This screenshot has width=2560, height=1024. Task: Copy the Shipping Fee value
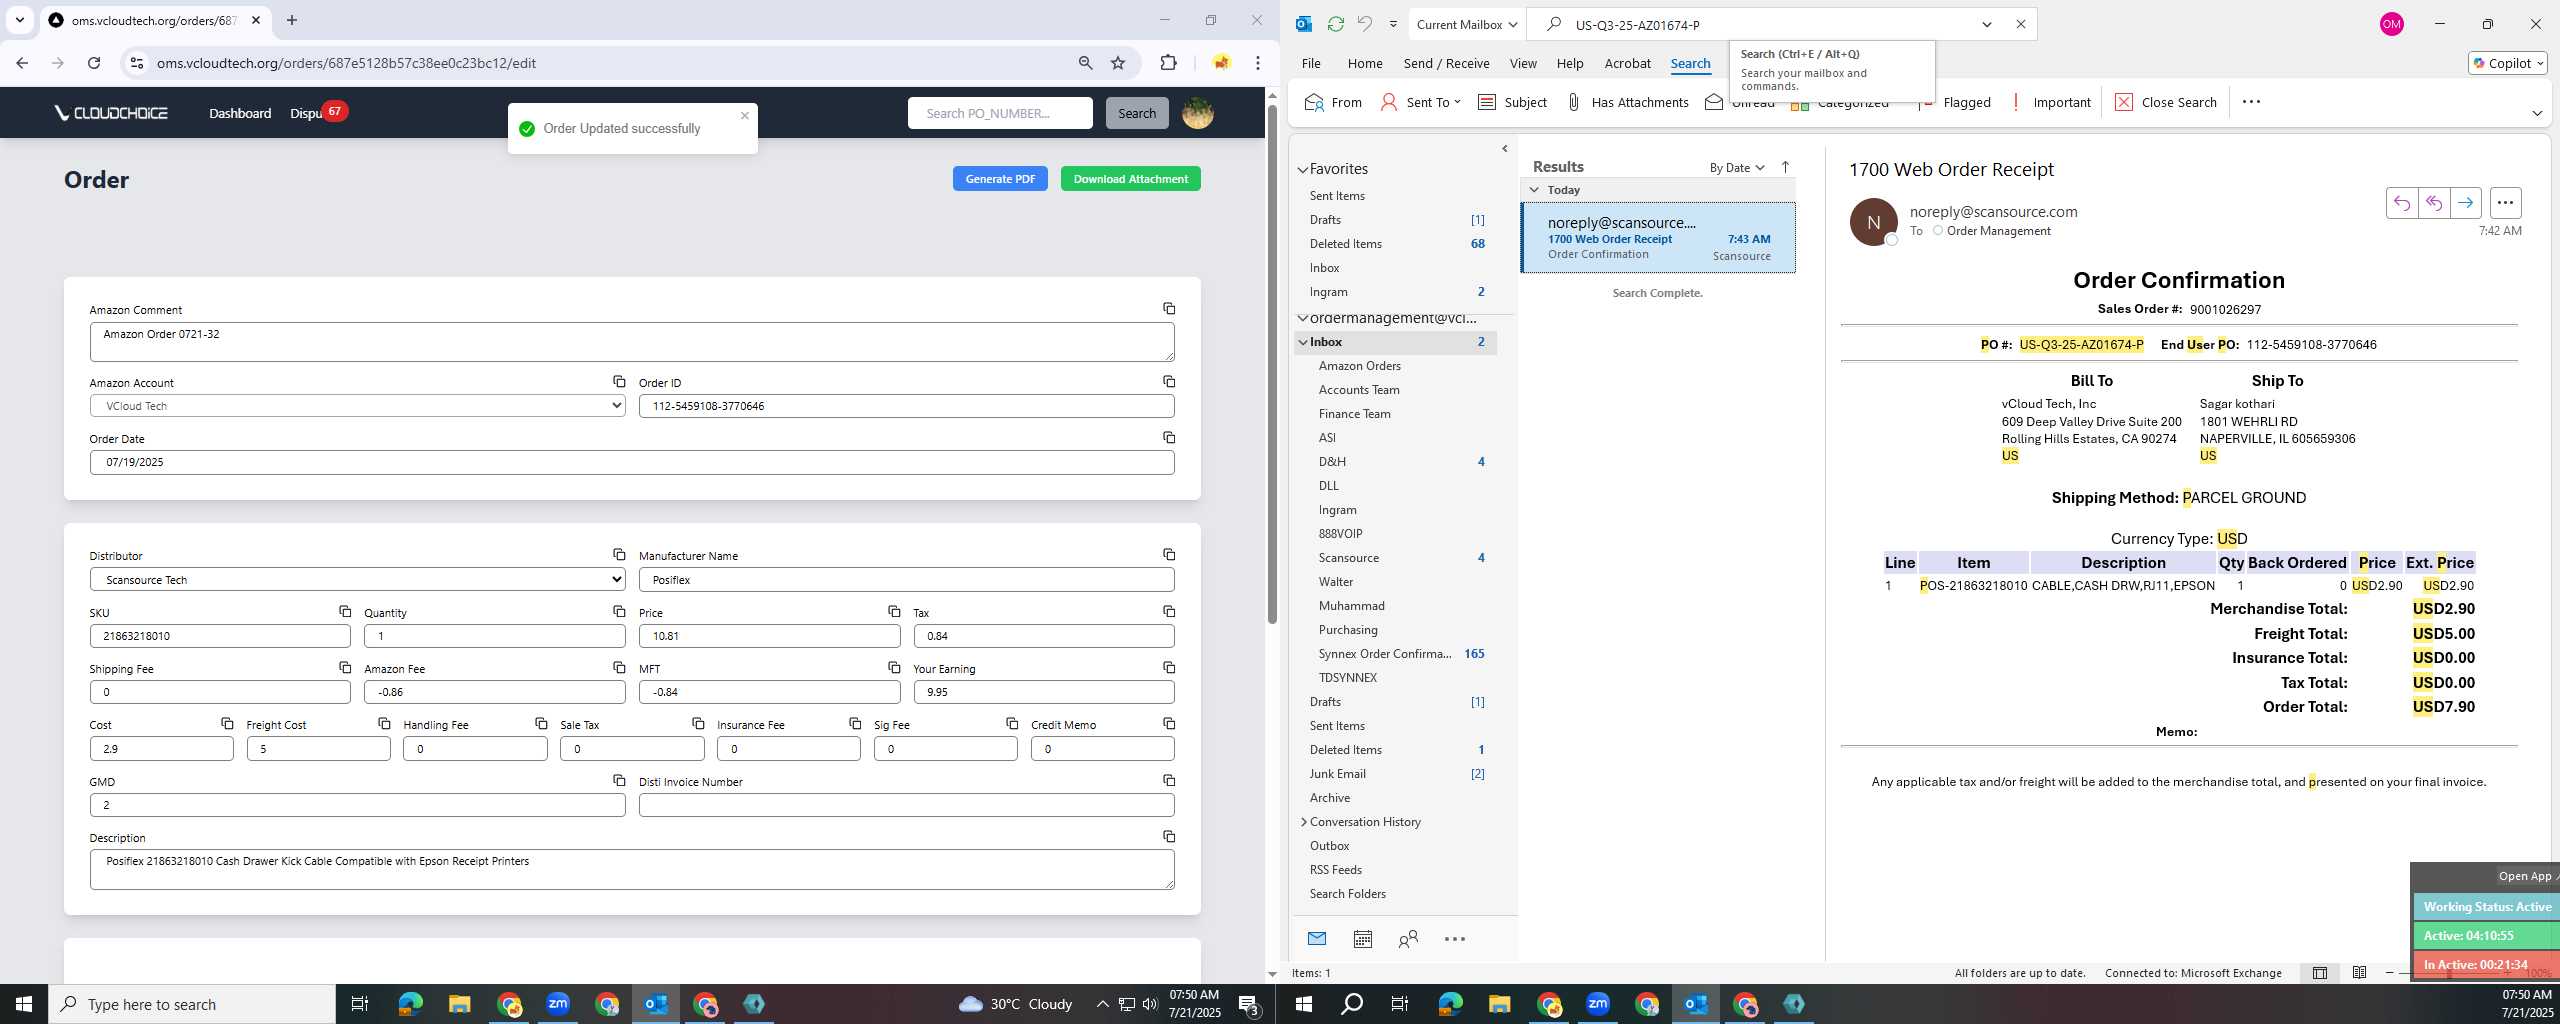pos(344,668)
